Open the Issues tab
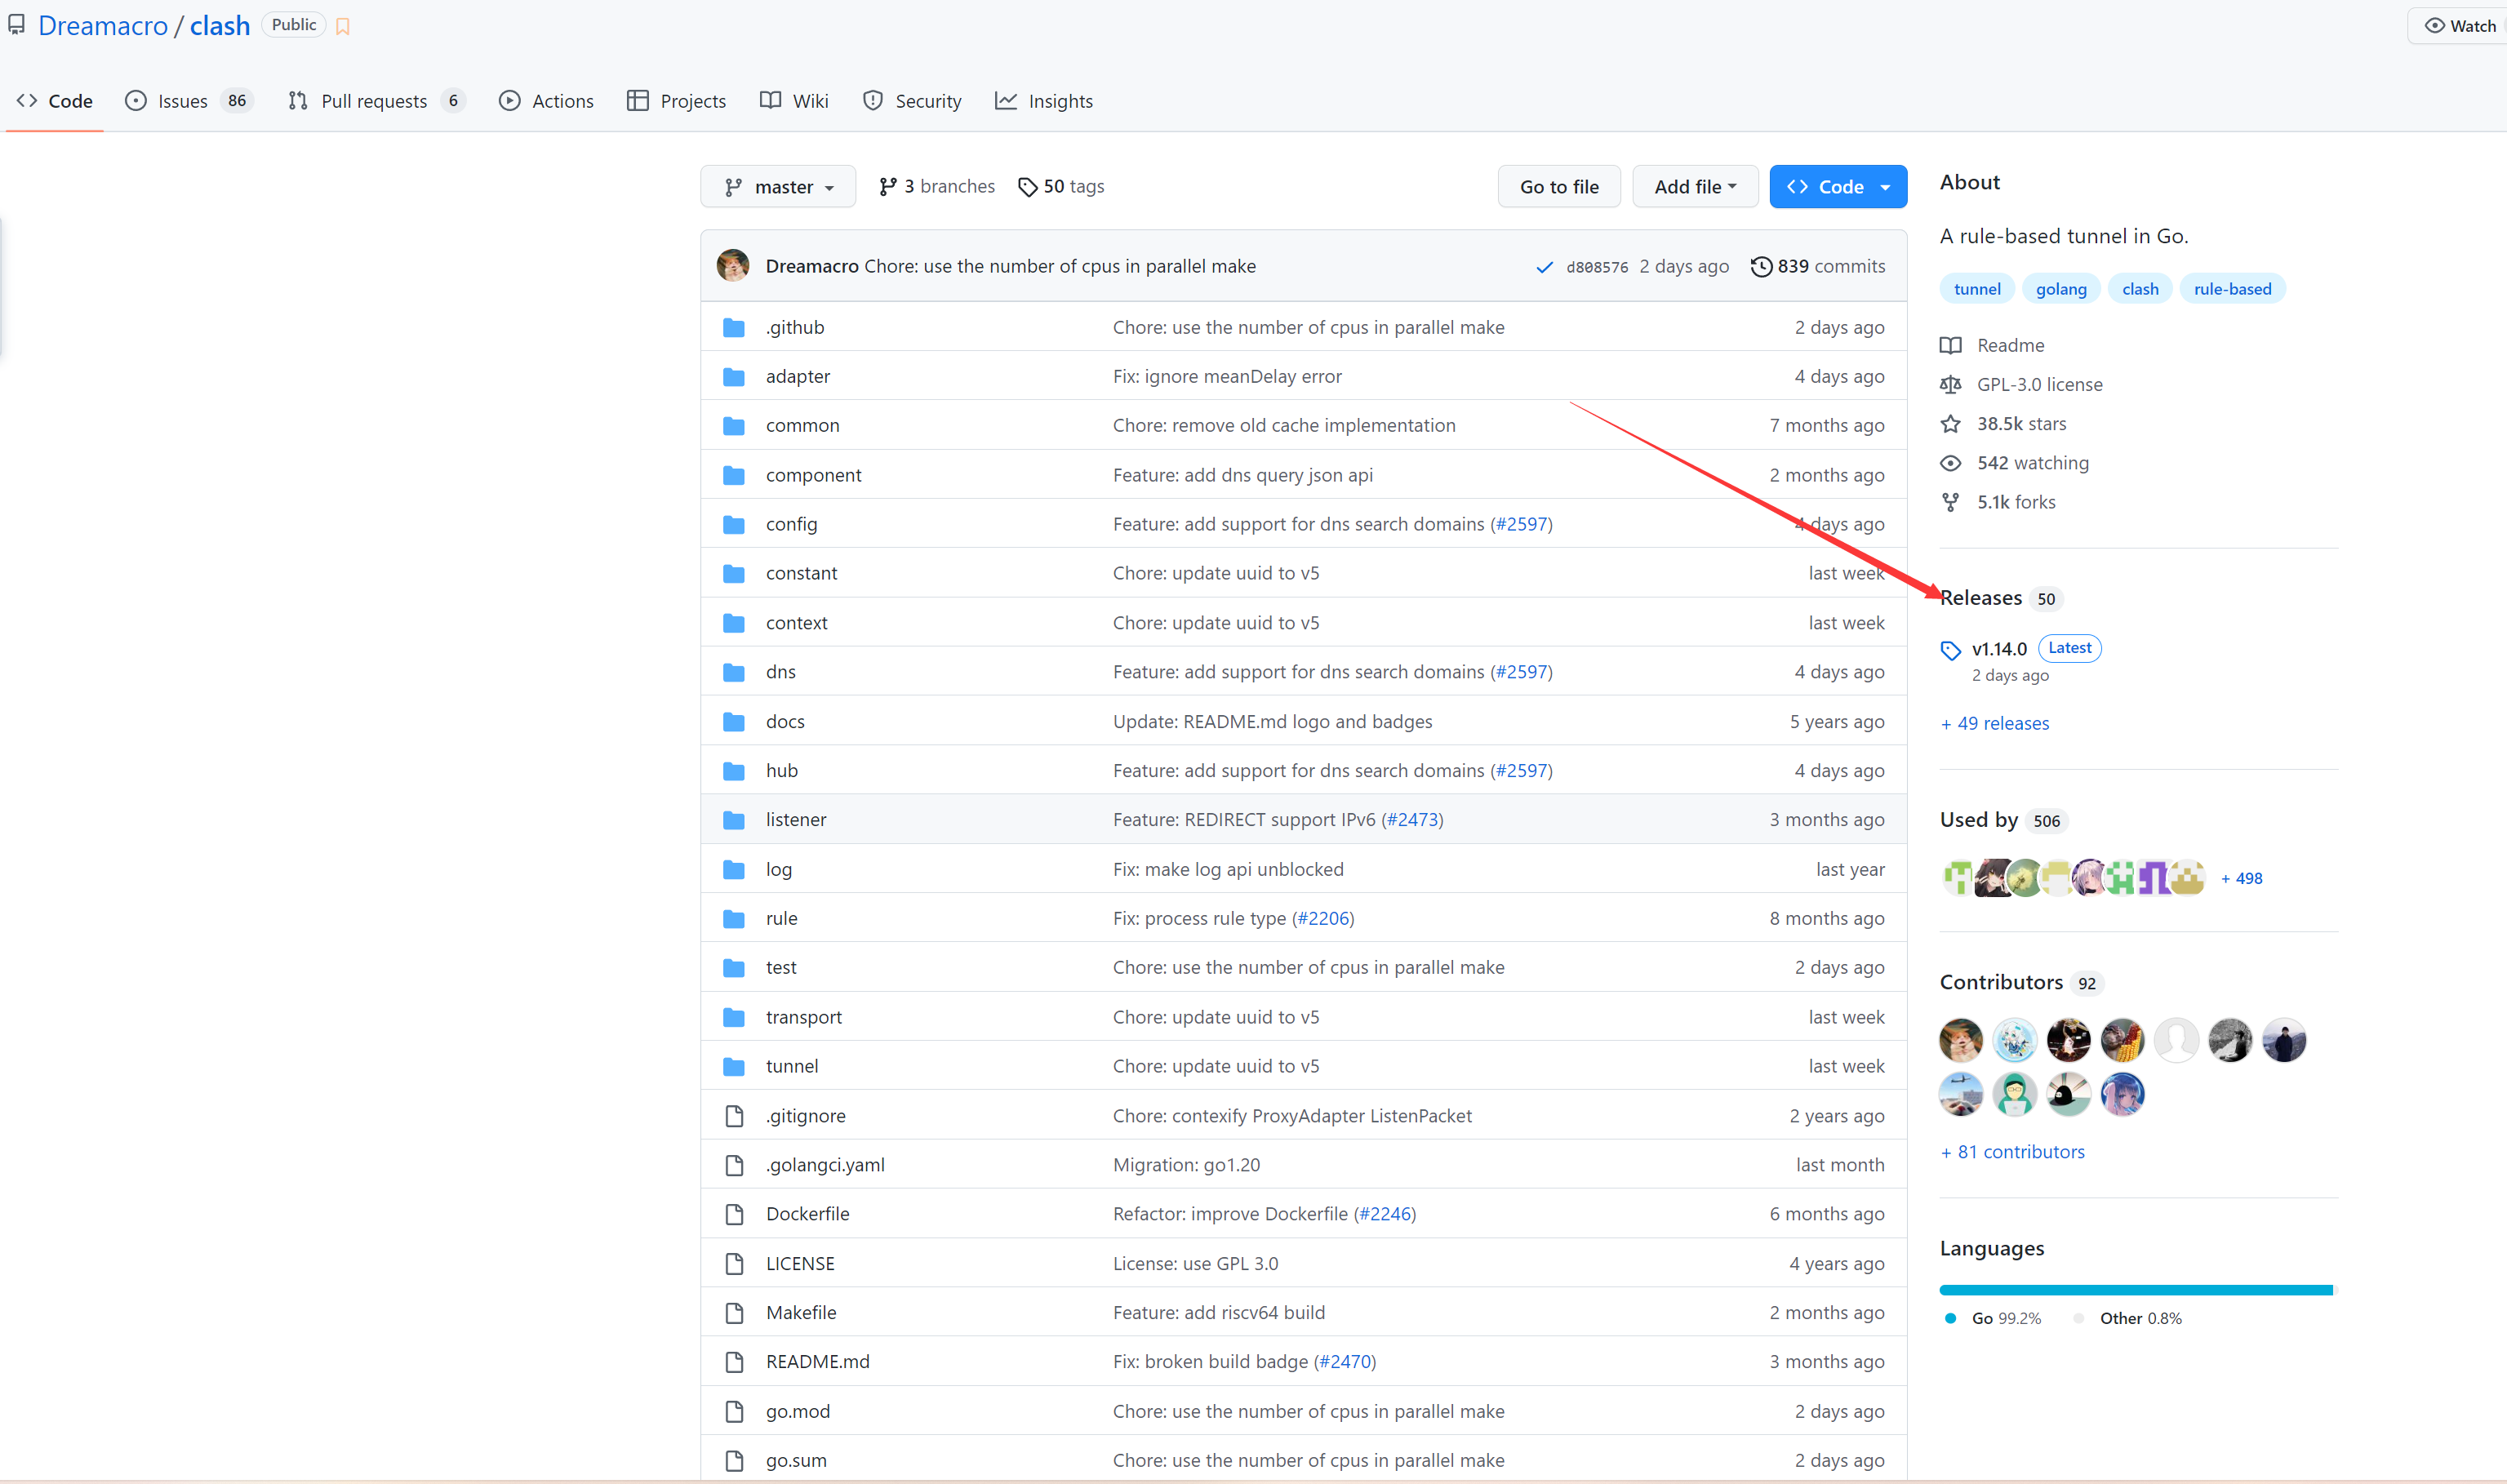The height and width of the screenshot is (1484, 2507). point(189,101)
